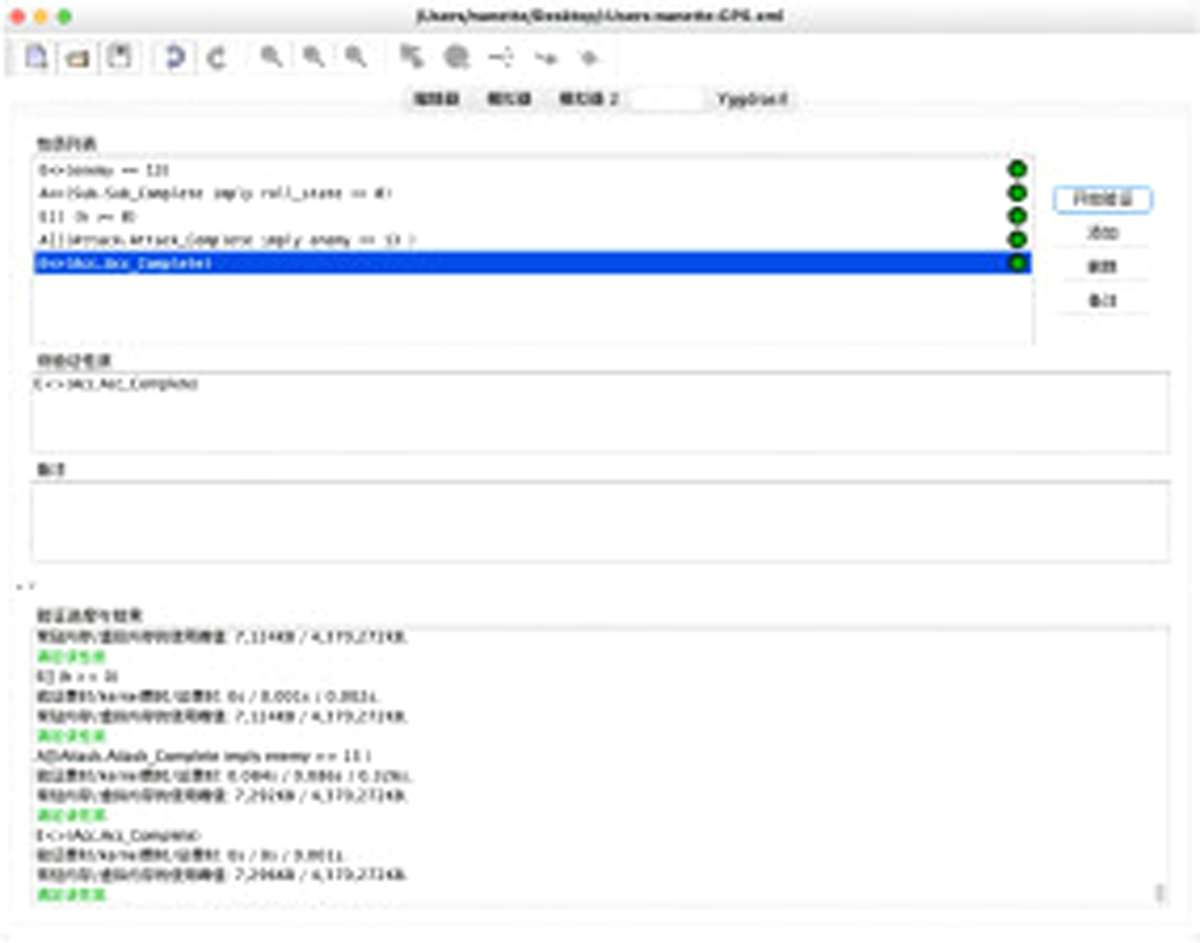Open a file with the folder icon
Image resolution: width=1200 pixels, height=943 pixels.
pyautogui.click(x=78, y=58)
